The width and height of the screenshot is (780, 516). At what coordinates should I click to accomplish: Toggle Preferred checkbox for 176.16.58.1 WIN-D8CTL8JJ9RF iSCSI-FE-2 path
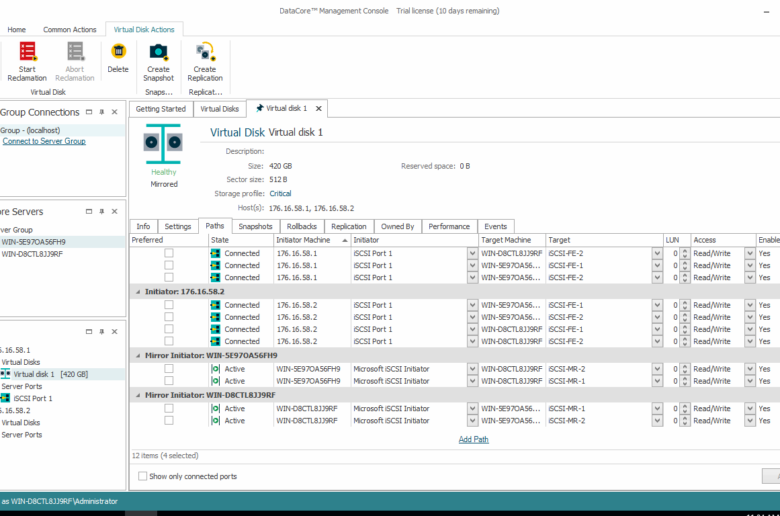pos(169,253)
